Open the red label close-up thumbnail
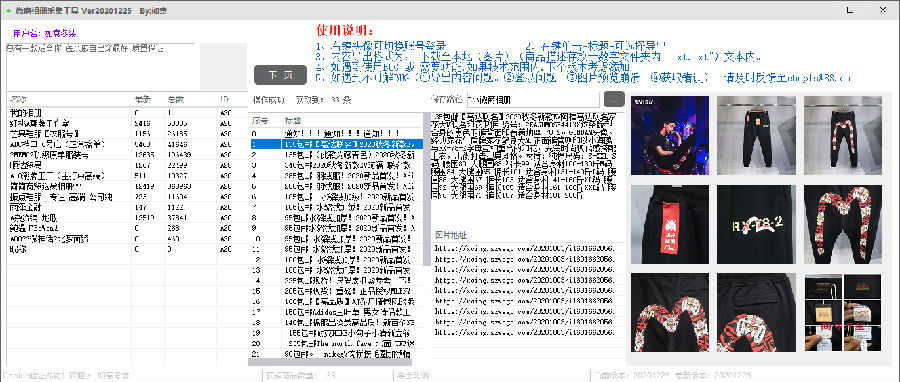Viewport: 900px width, 382px height. click(670, 224)
